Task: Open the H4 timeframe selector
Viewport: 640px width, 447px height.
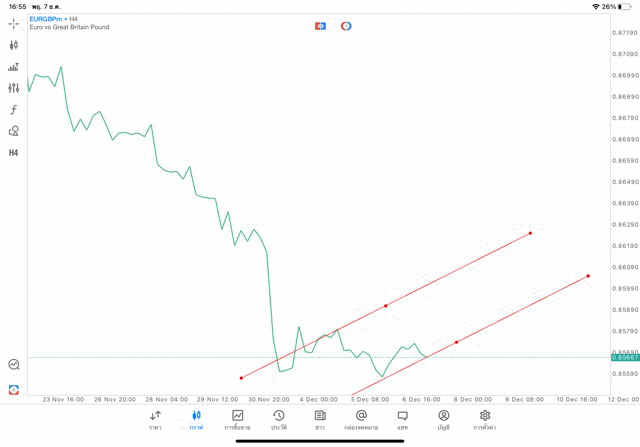Action: coord(14,153)
